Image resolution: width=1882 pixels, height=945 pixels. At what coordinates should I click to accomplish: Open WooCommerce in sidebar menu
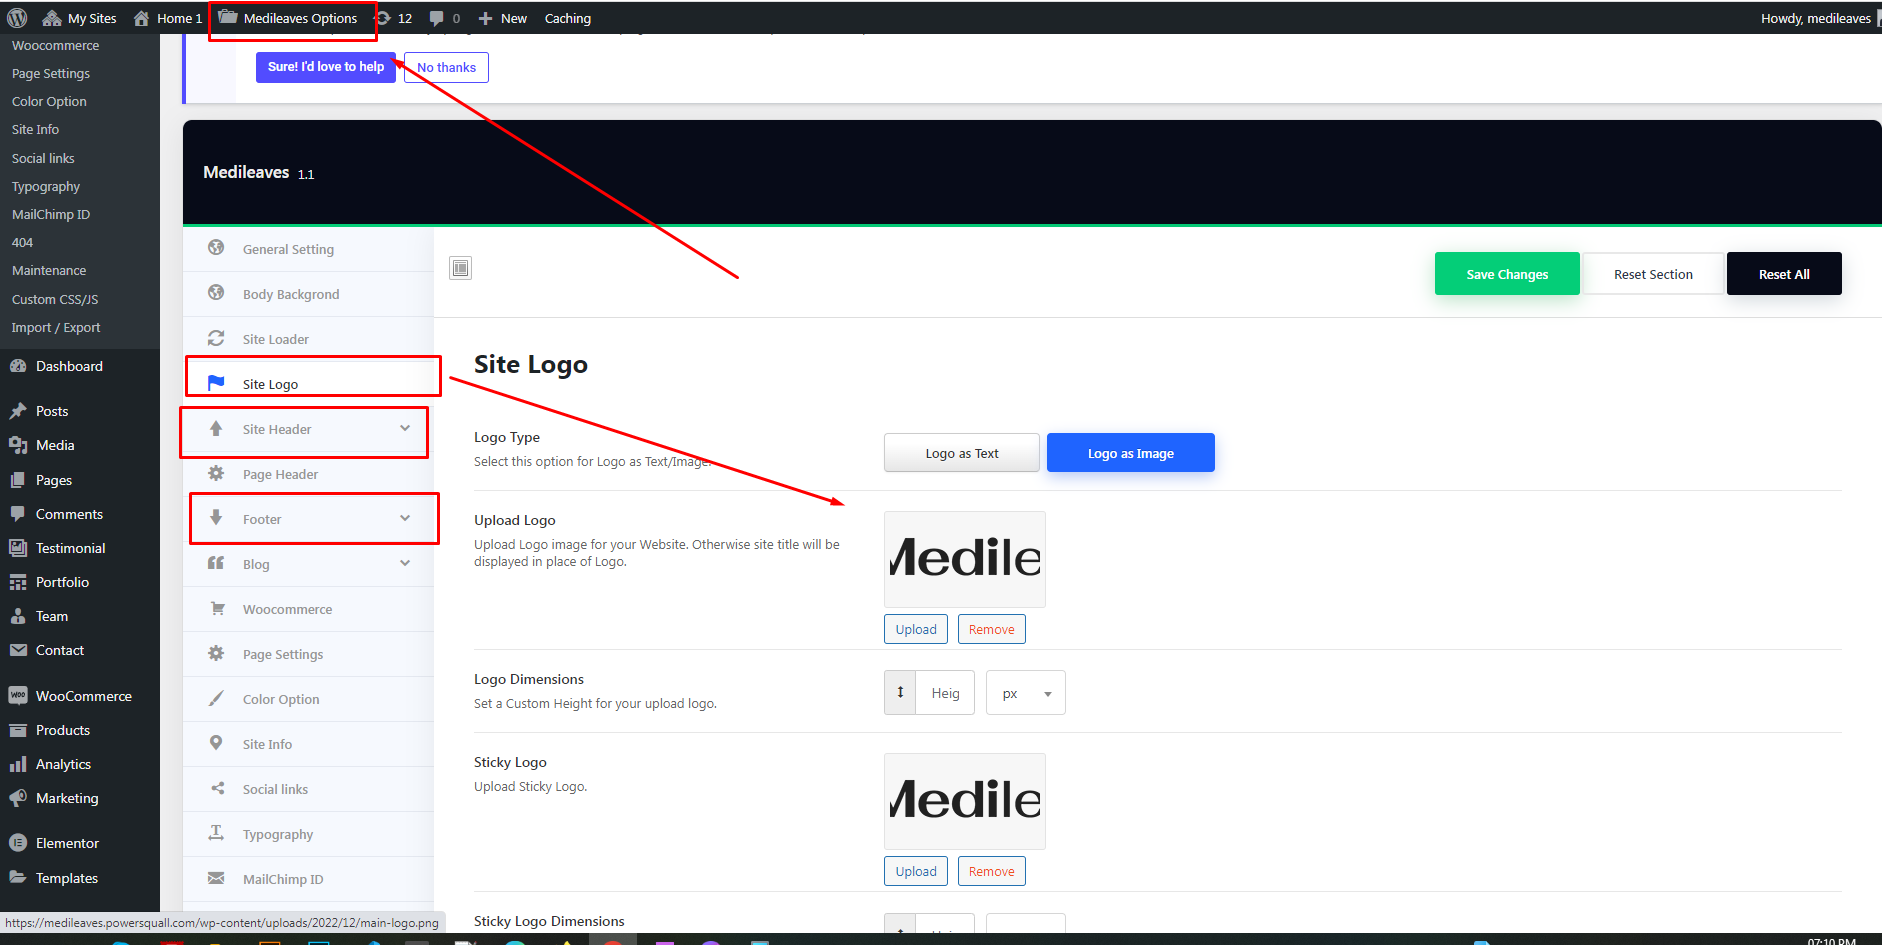pos(80,696)
